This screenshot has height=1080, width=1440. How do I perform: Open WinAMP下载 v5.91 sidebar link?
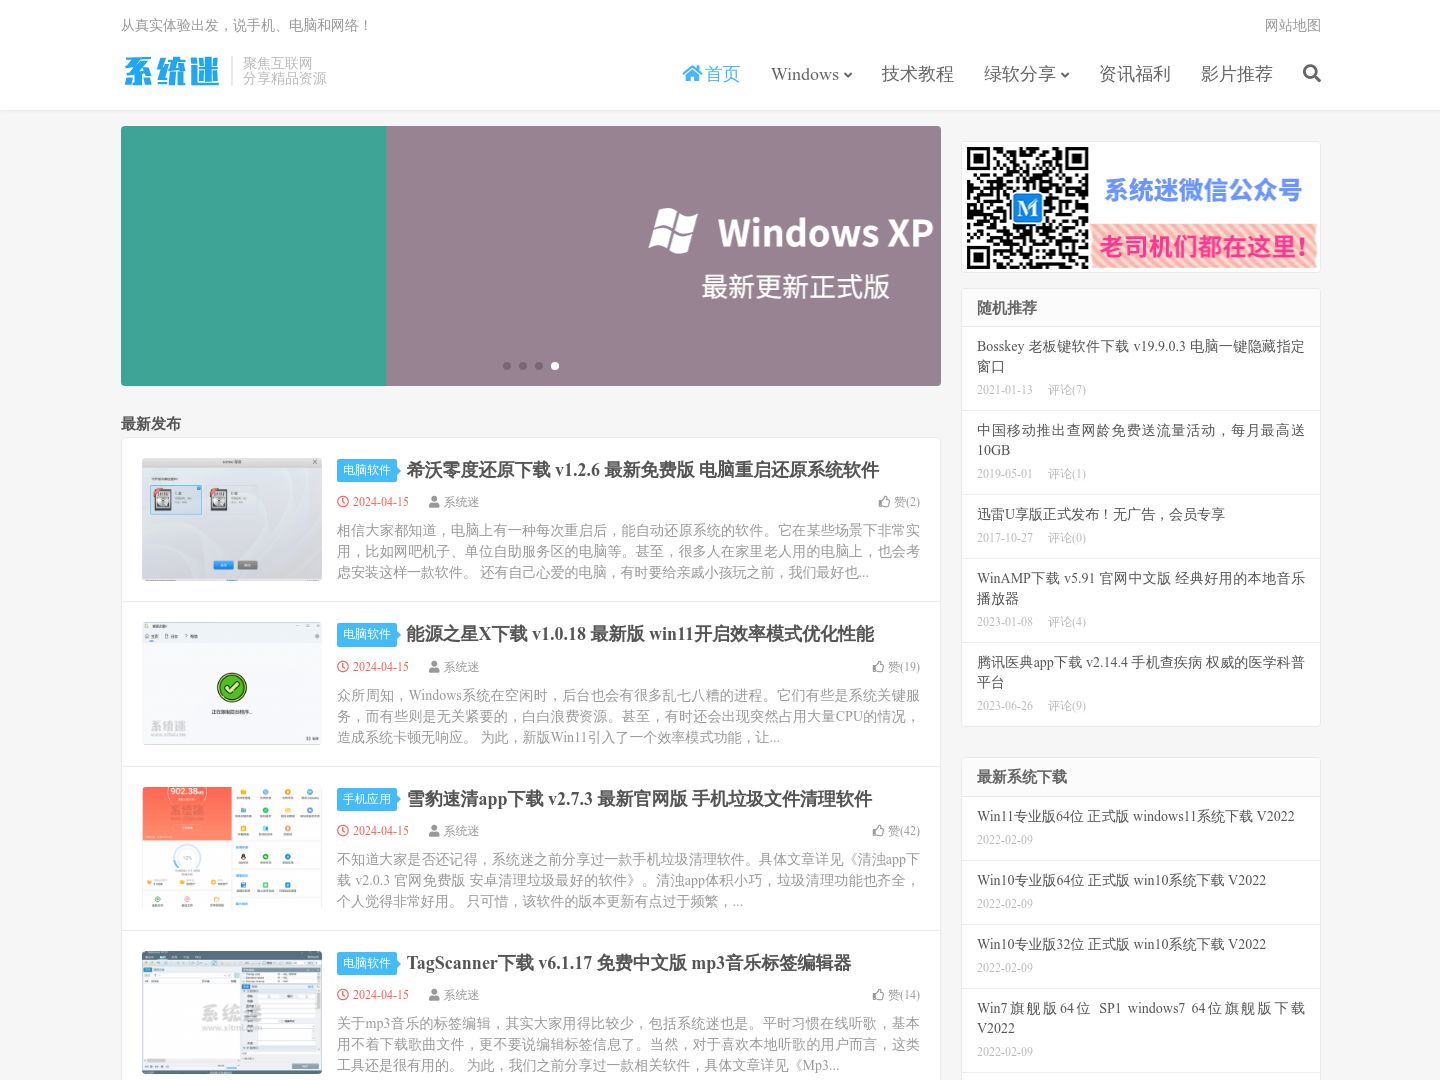pos(1140,588)
